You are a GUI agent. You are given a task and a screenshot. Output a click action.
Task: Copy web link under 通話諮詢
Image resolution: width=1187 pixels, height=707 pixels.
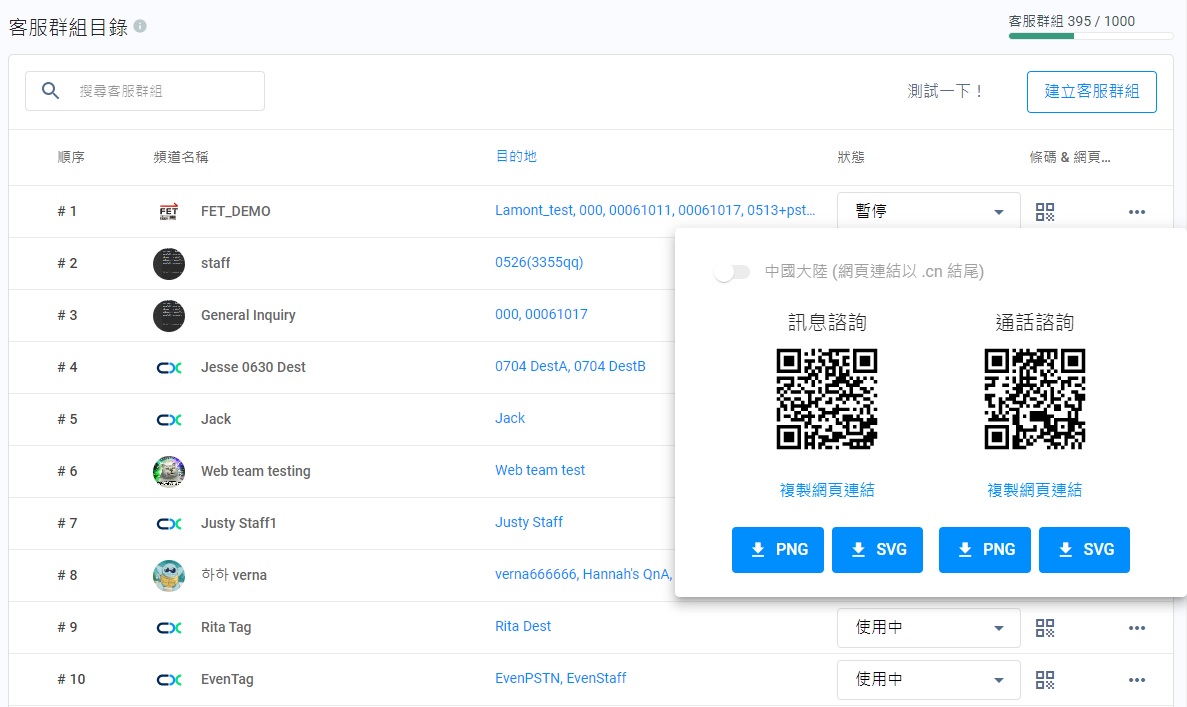[1034, 490]
